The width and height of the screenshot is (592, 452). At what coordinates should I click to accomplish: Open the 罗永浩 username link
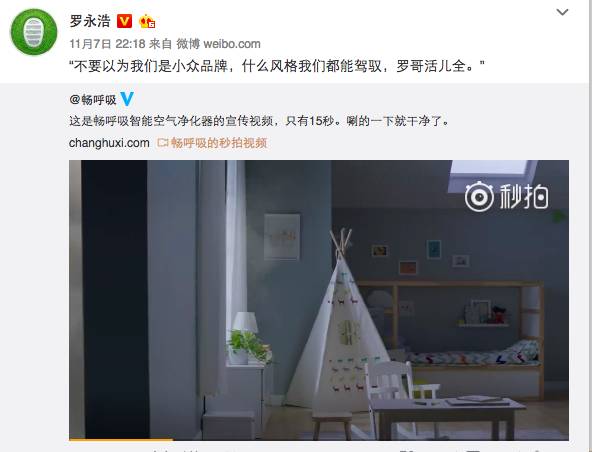pyautogui.click(x=90, y=21)
